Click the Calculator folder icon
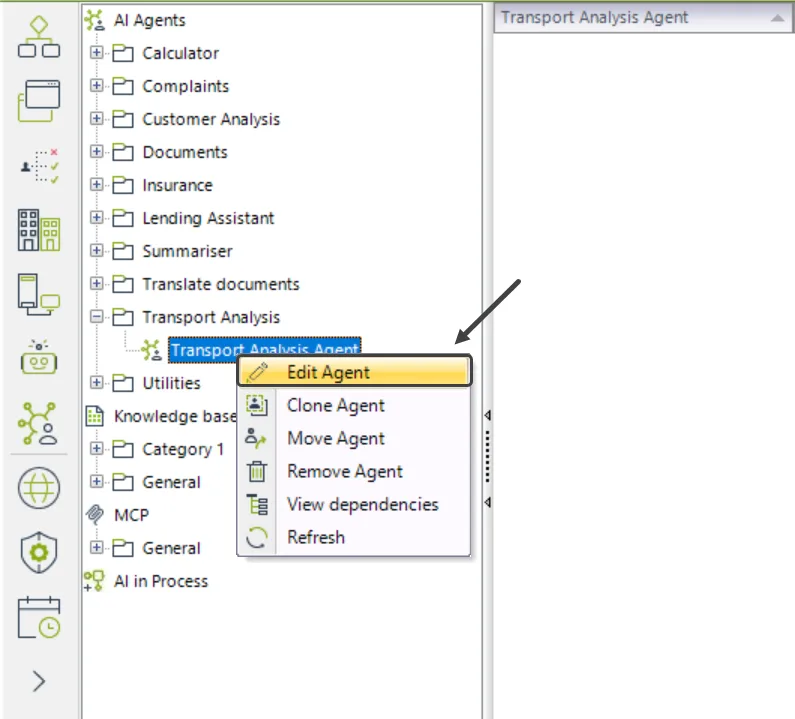This screenshot has height=719, width=795. pyautogui.click(x=123, y=53)
